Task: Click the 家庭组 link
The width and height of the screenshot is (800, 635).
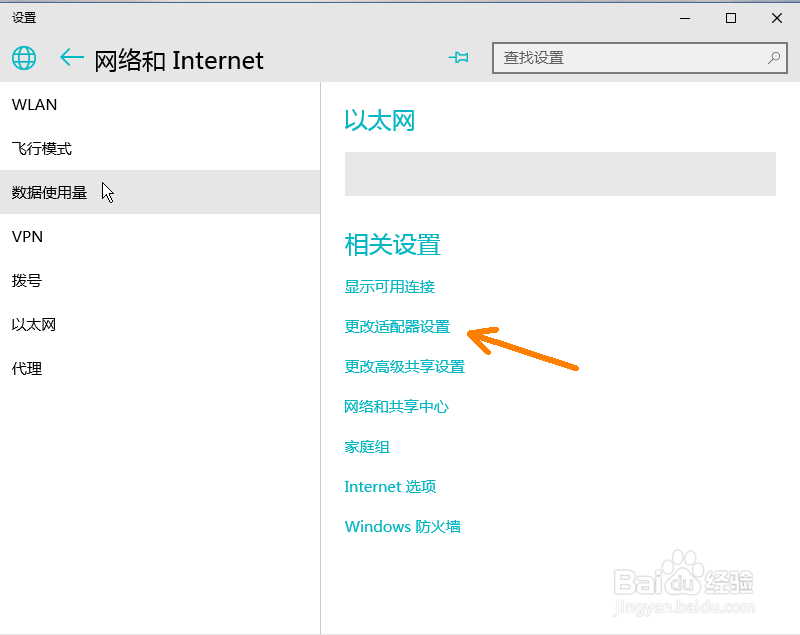Action: click(x=367, y=446)
